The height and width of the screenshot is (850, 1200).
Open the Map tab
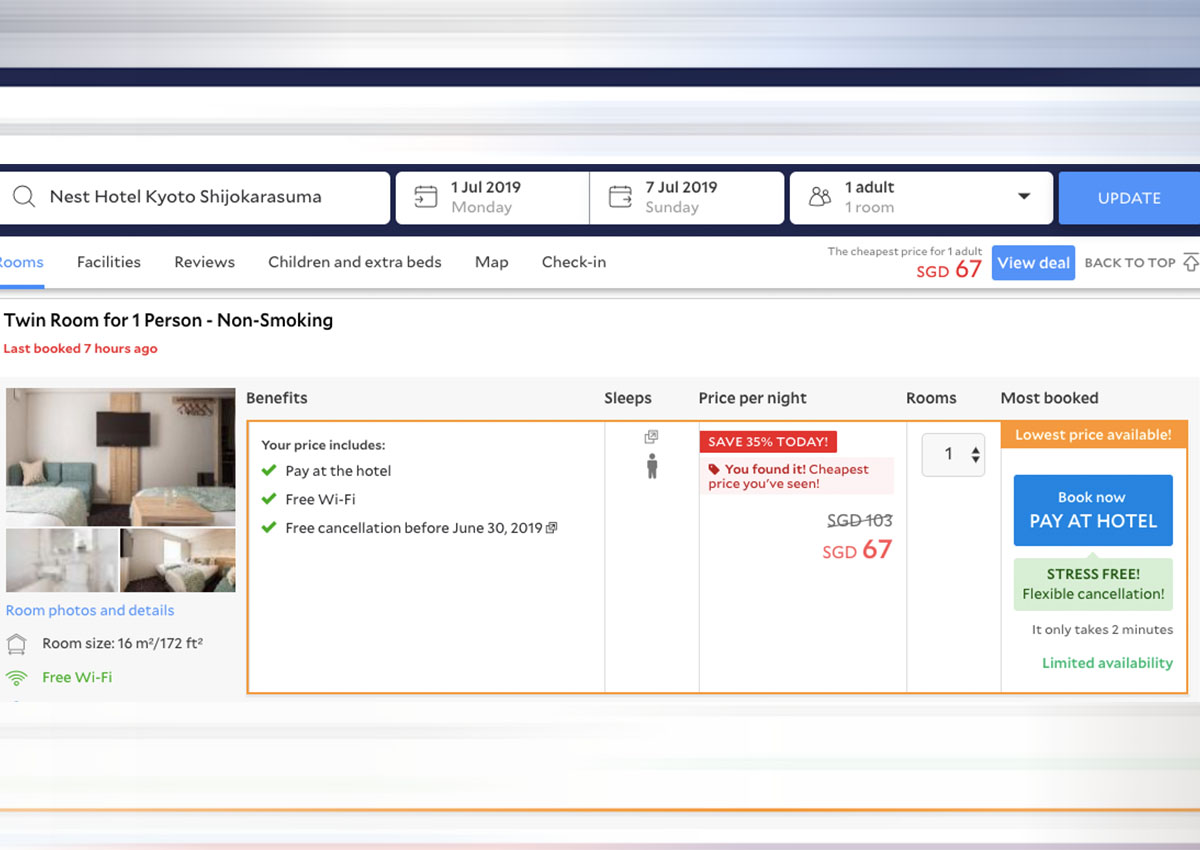pyautogui.click(x=491, y=262)
